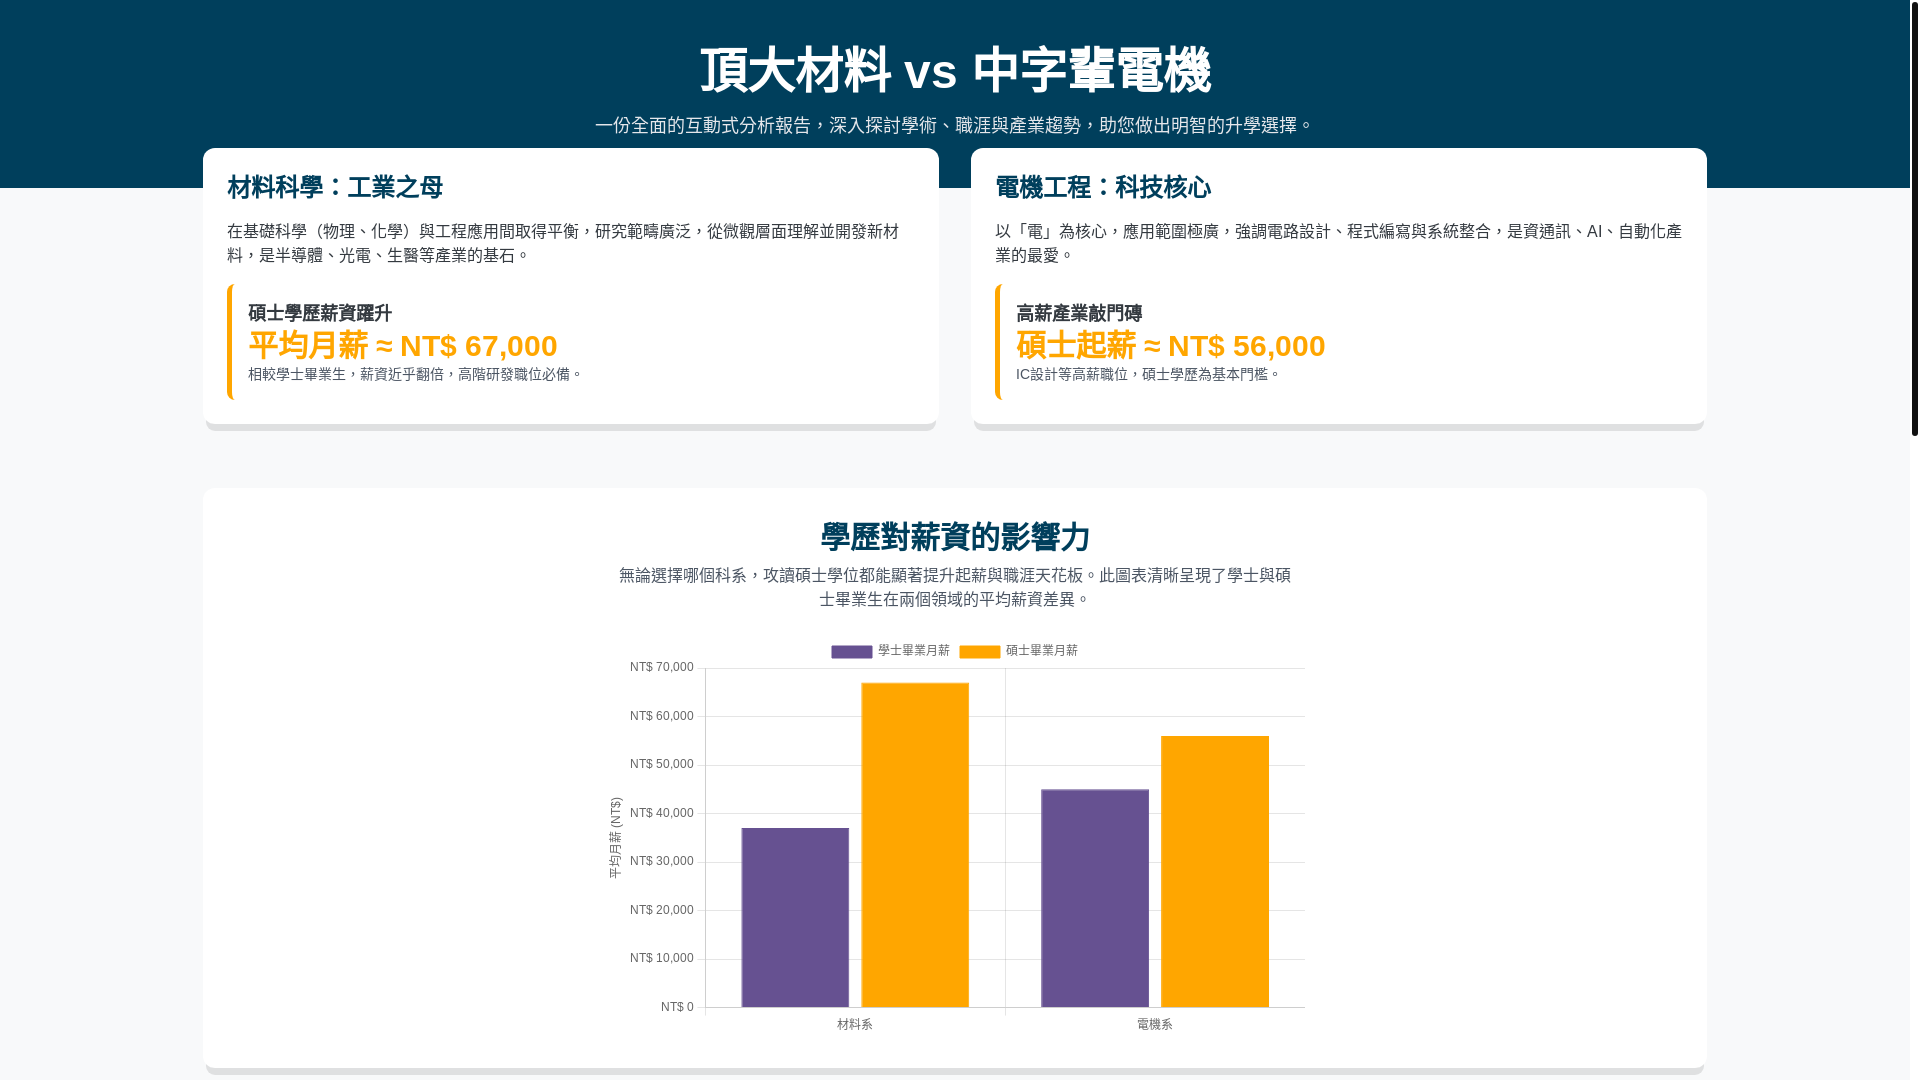Click the y-axis tick NT$ 50,000

[662, 764]
